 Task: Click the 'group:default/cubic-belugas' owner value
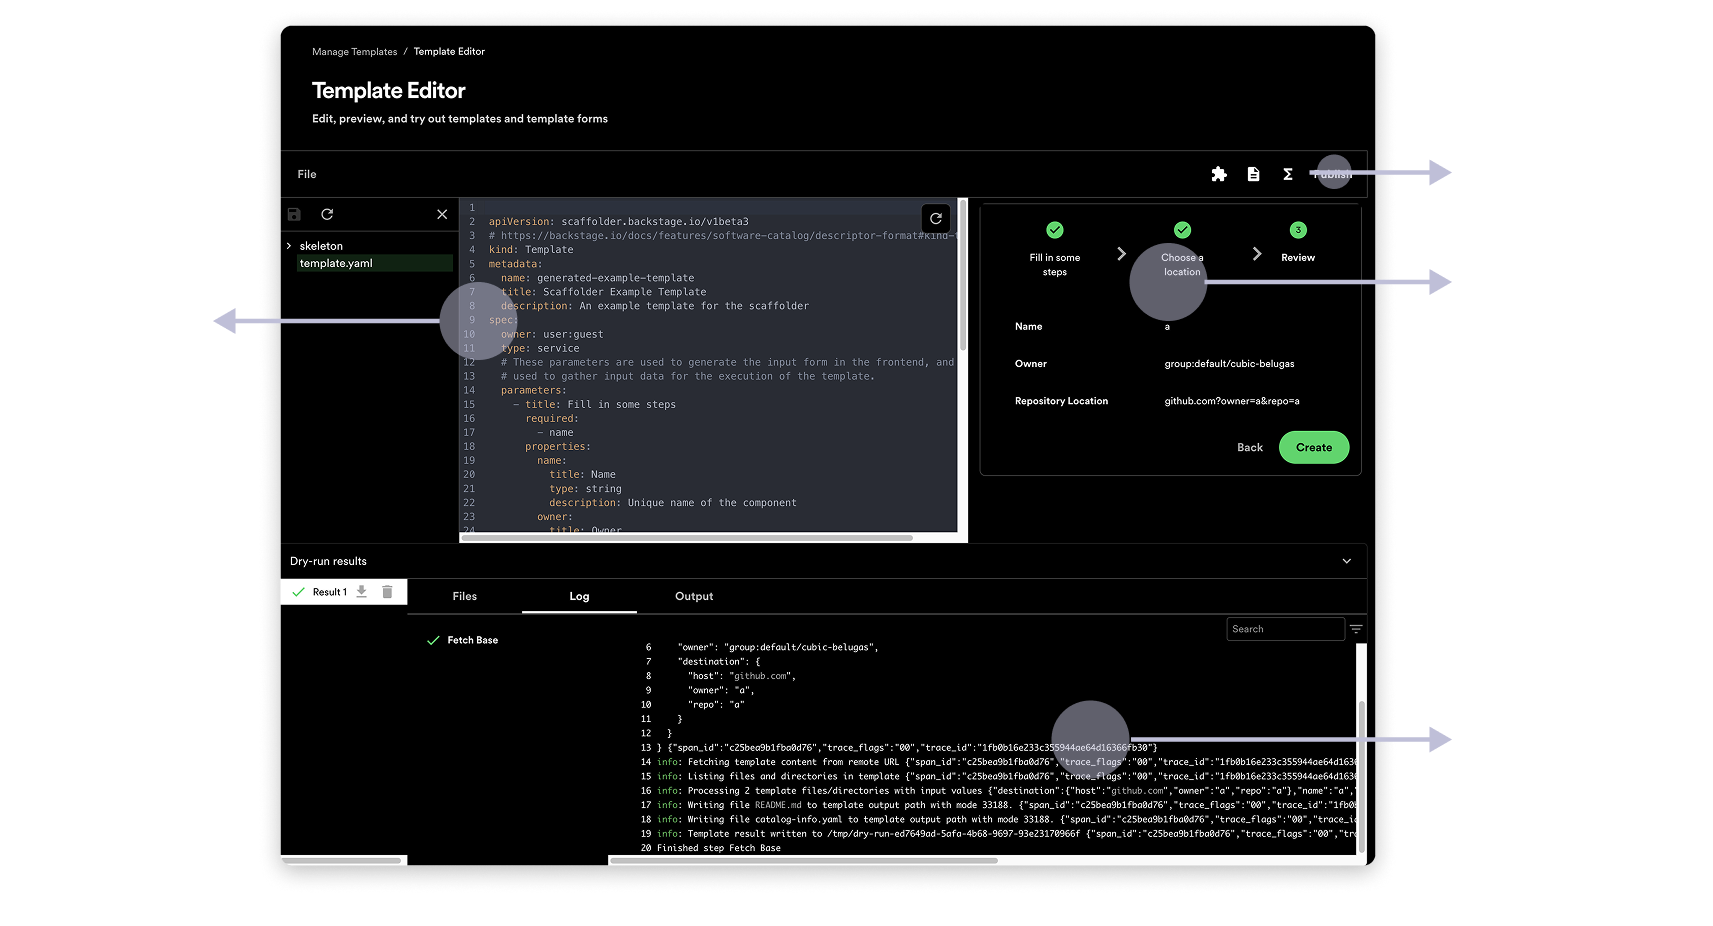1229,364
